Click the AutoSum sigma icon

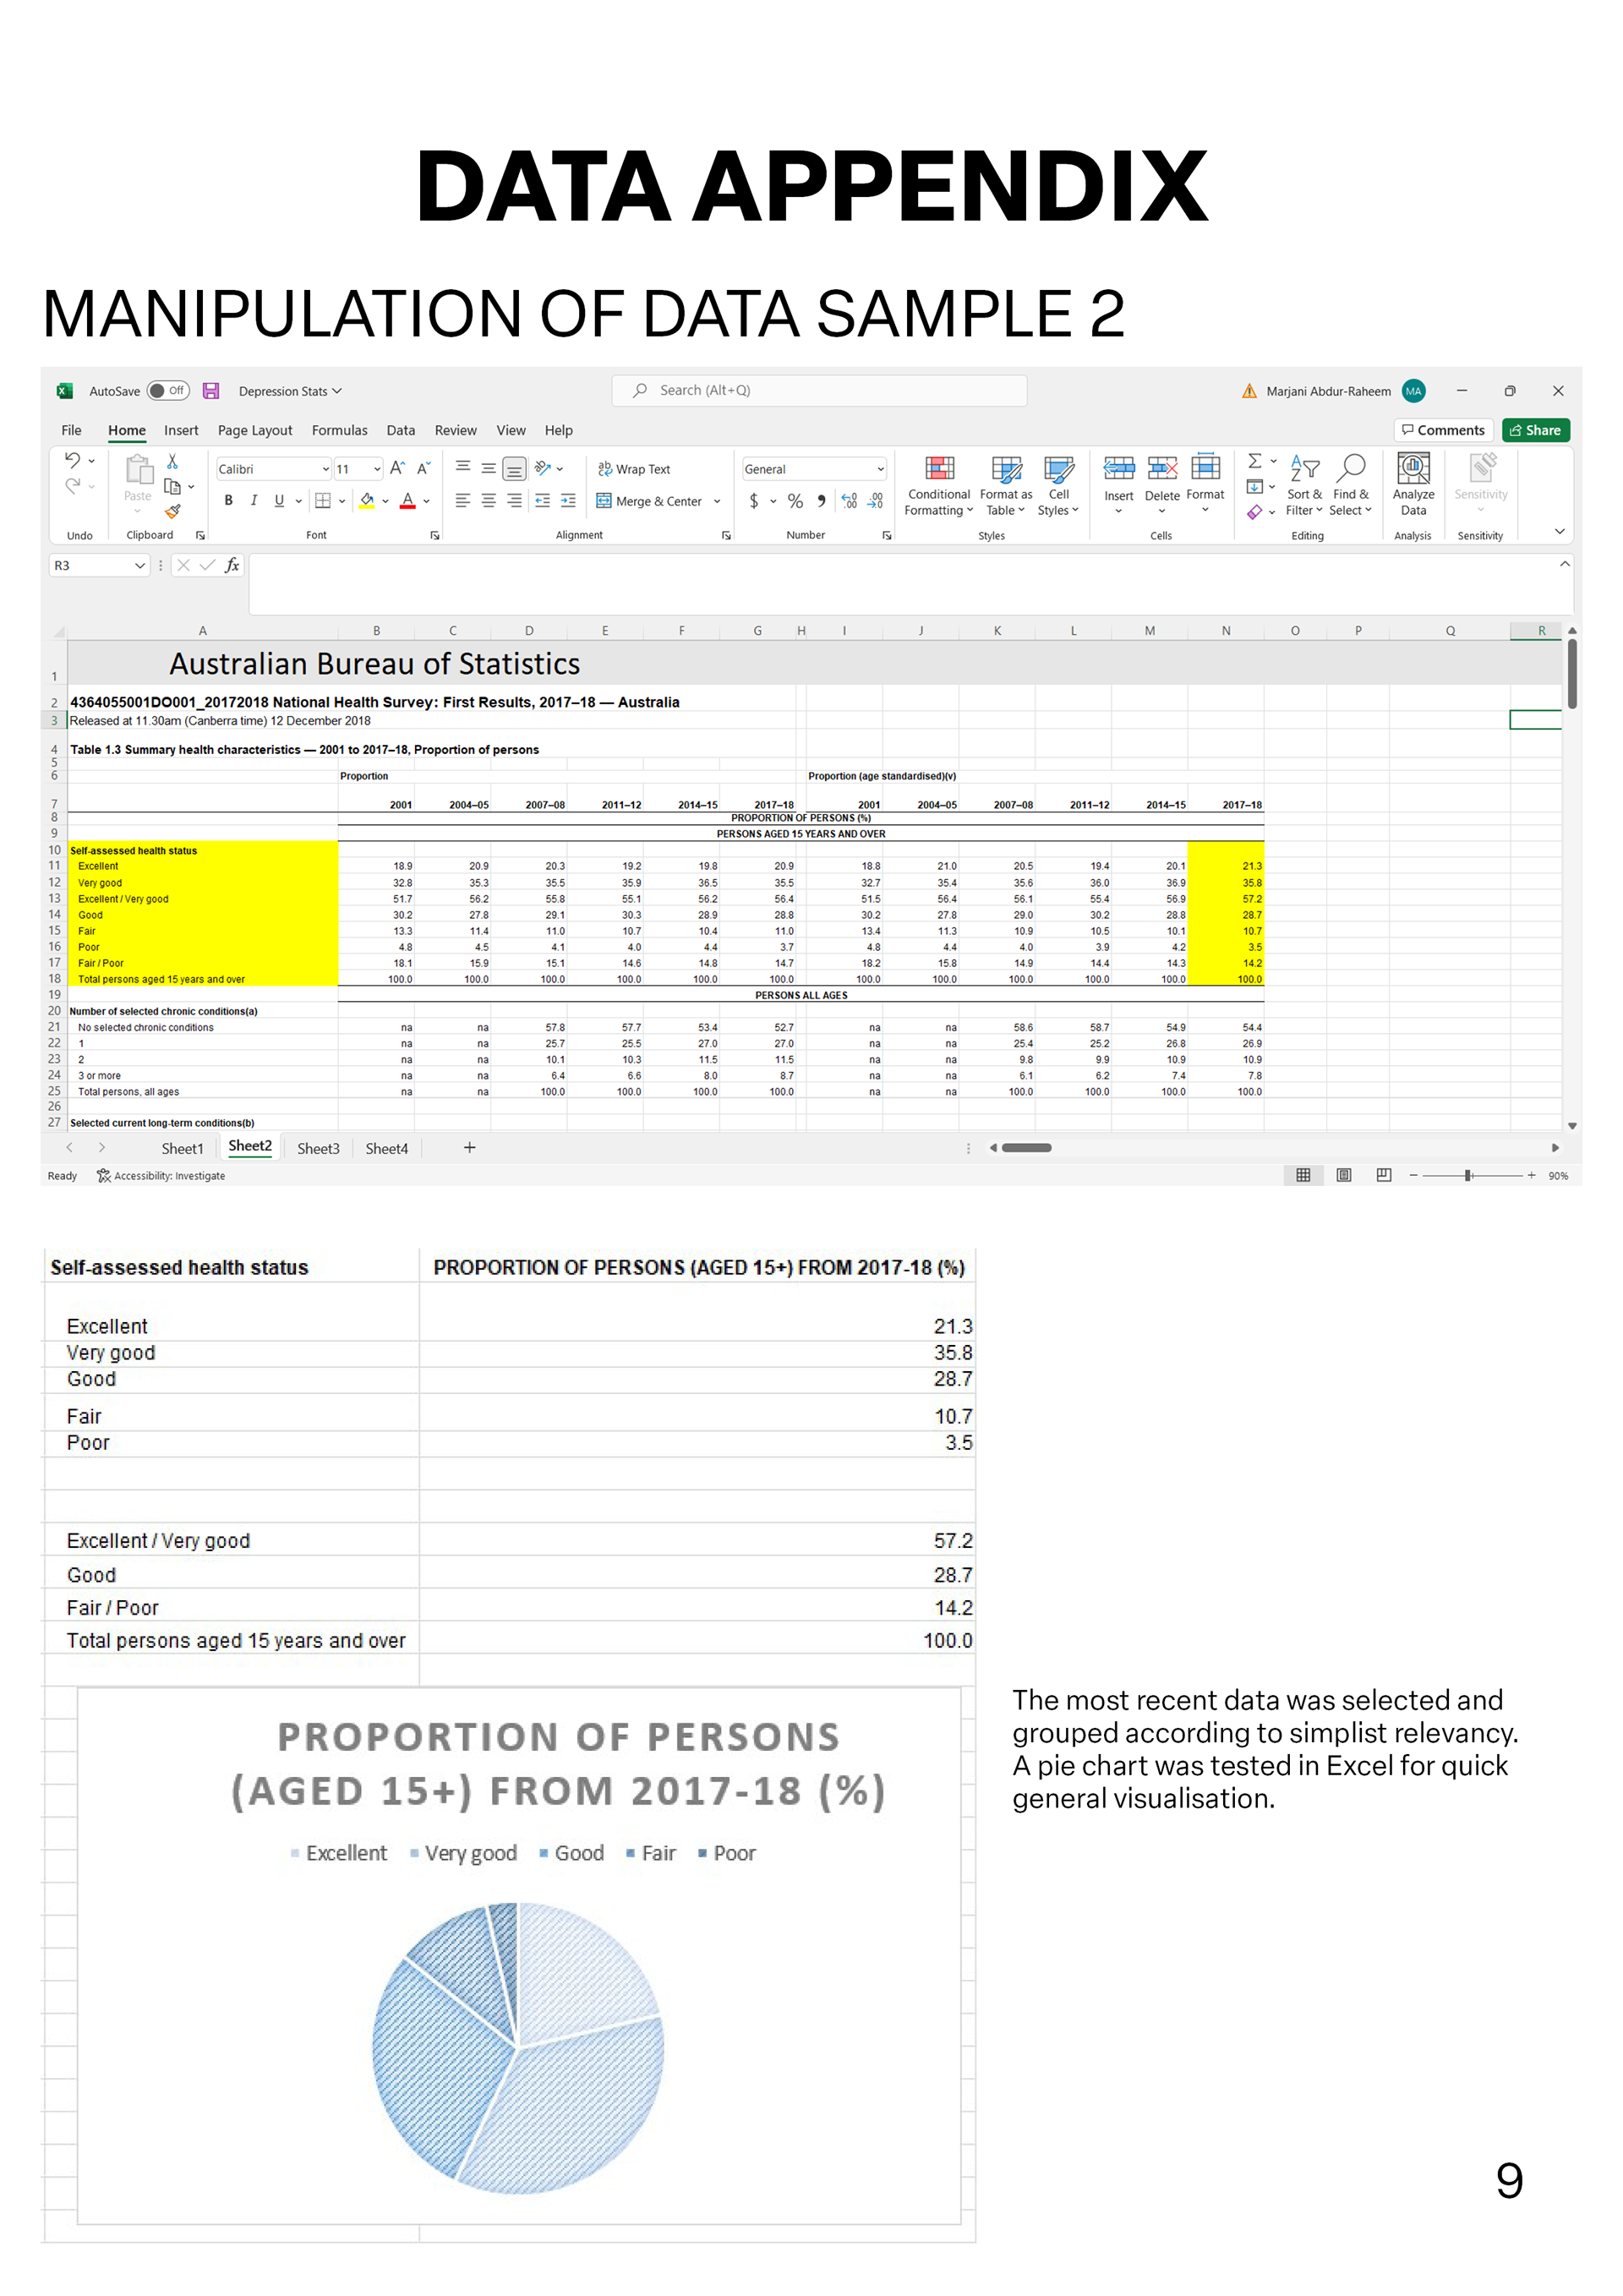coord(1254,461)
